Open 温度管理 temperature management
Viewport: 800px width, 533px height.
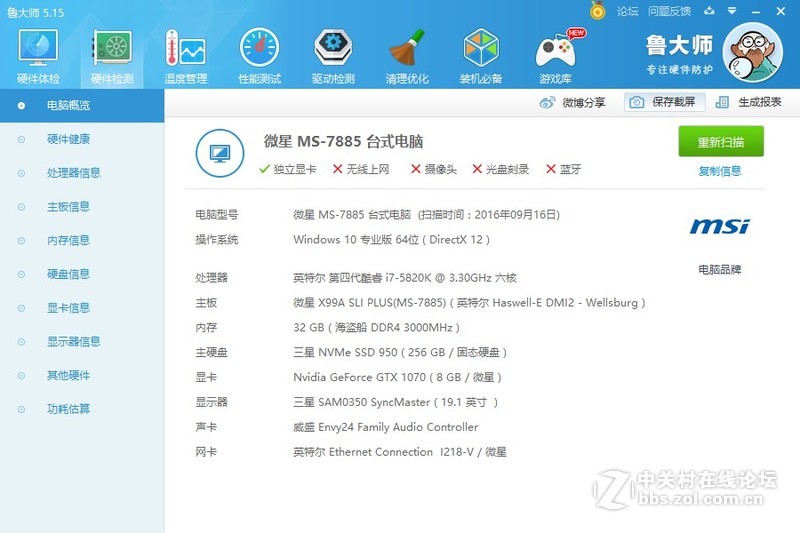[186, 56]
